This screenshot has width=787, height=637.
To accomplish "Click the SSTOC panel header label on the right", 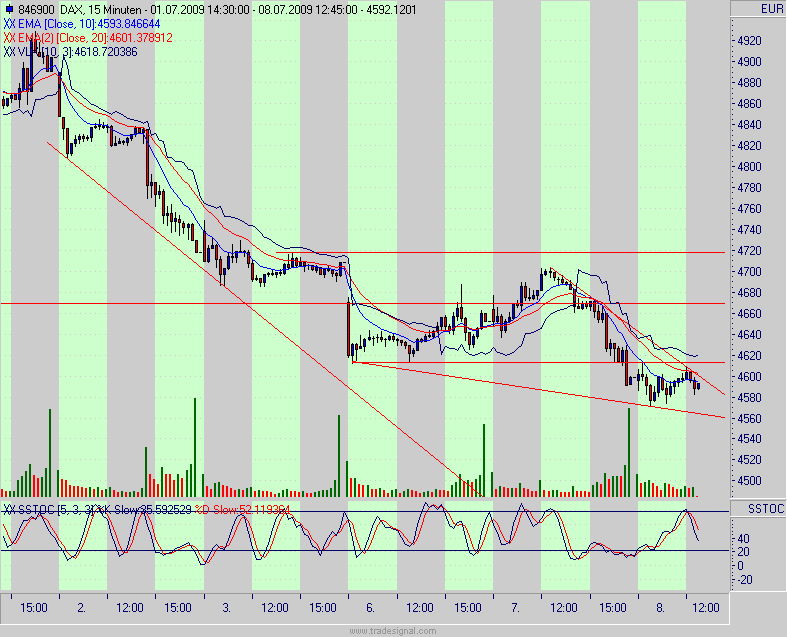I will point(765,508).
